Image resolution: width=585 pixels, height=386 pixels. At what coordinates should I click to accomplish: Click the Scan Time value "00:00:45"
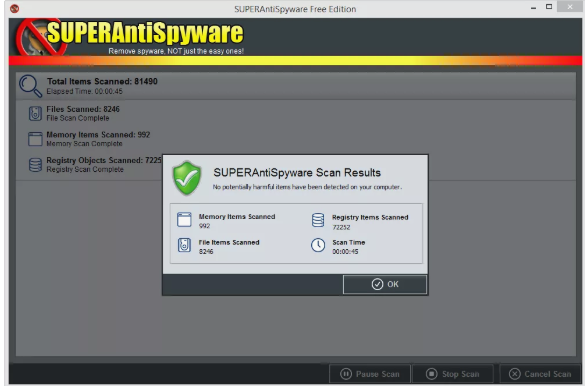coord(345,252)
